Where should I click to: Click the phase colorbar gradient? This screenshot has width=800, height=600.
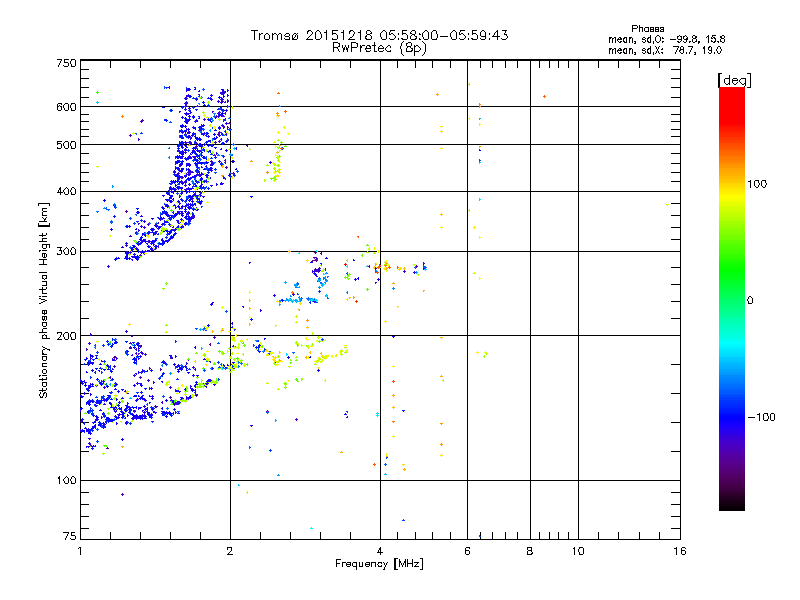732,298
